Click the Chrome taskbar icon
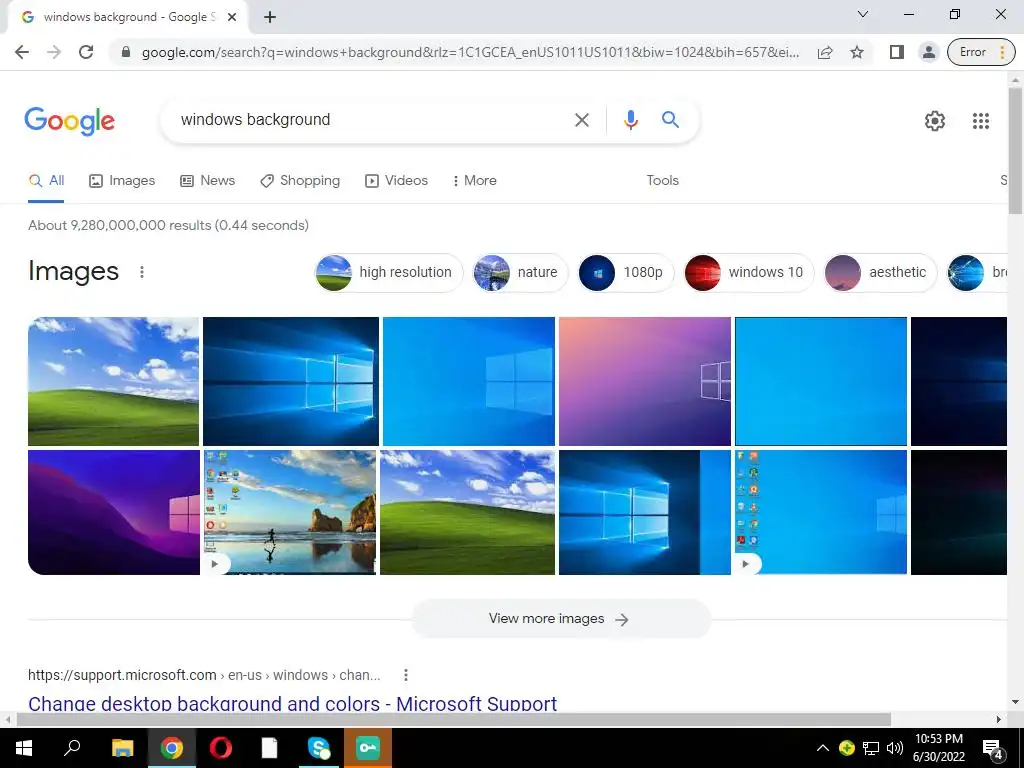 coord(172,748)
